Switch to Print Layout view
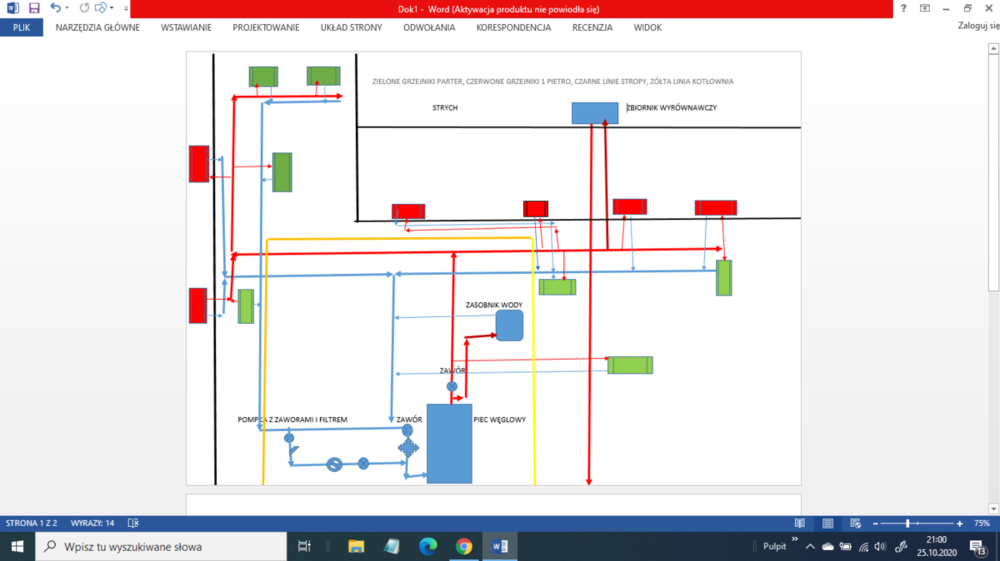 [x=827, y=523]
